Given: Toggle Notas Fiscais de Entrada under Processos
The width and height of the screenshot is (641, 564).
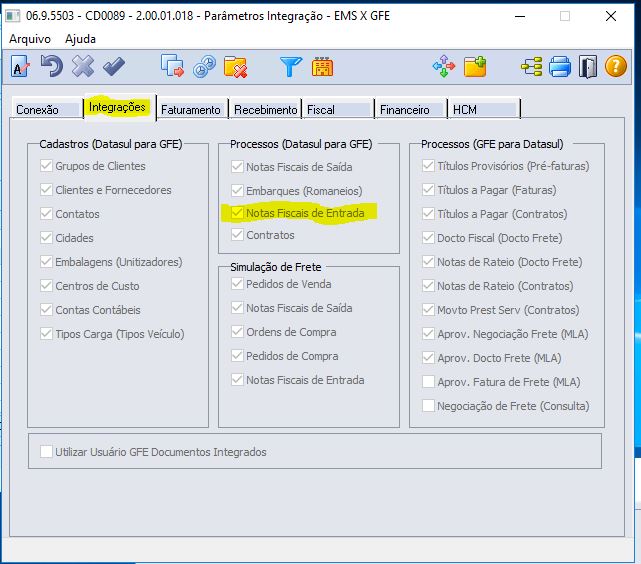Looking at the screenshot, I should 238,212.
